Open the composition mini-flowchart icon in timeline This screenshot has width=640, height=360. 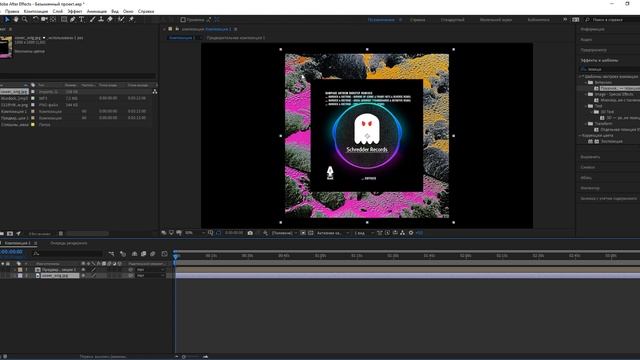coord(111,254)
